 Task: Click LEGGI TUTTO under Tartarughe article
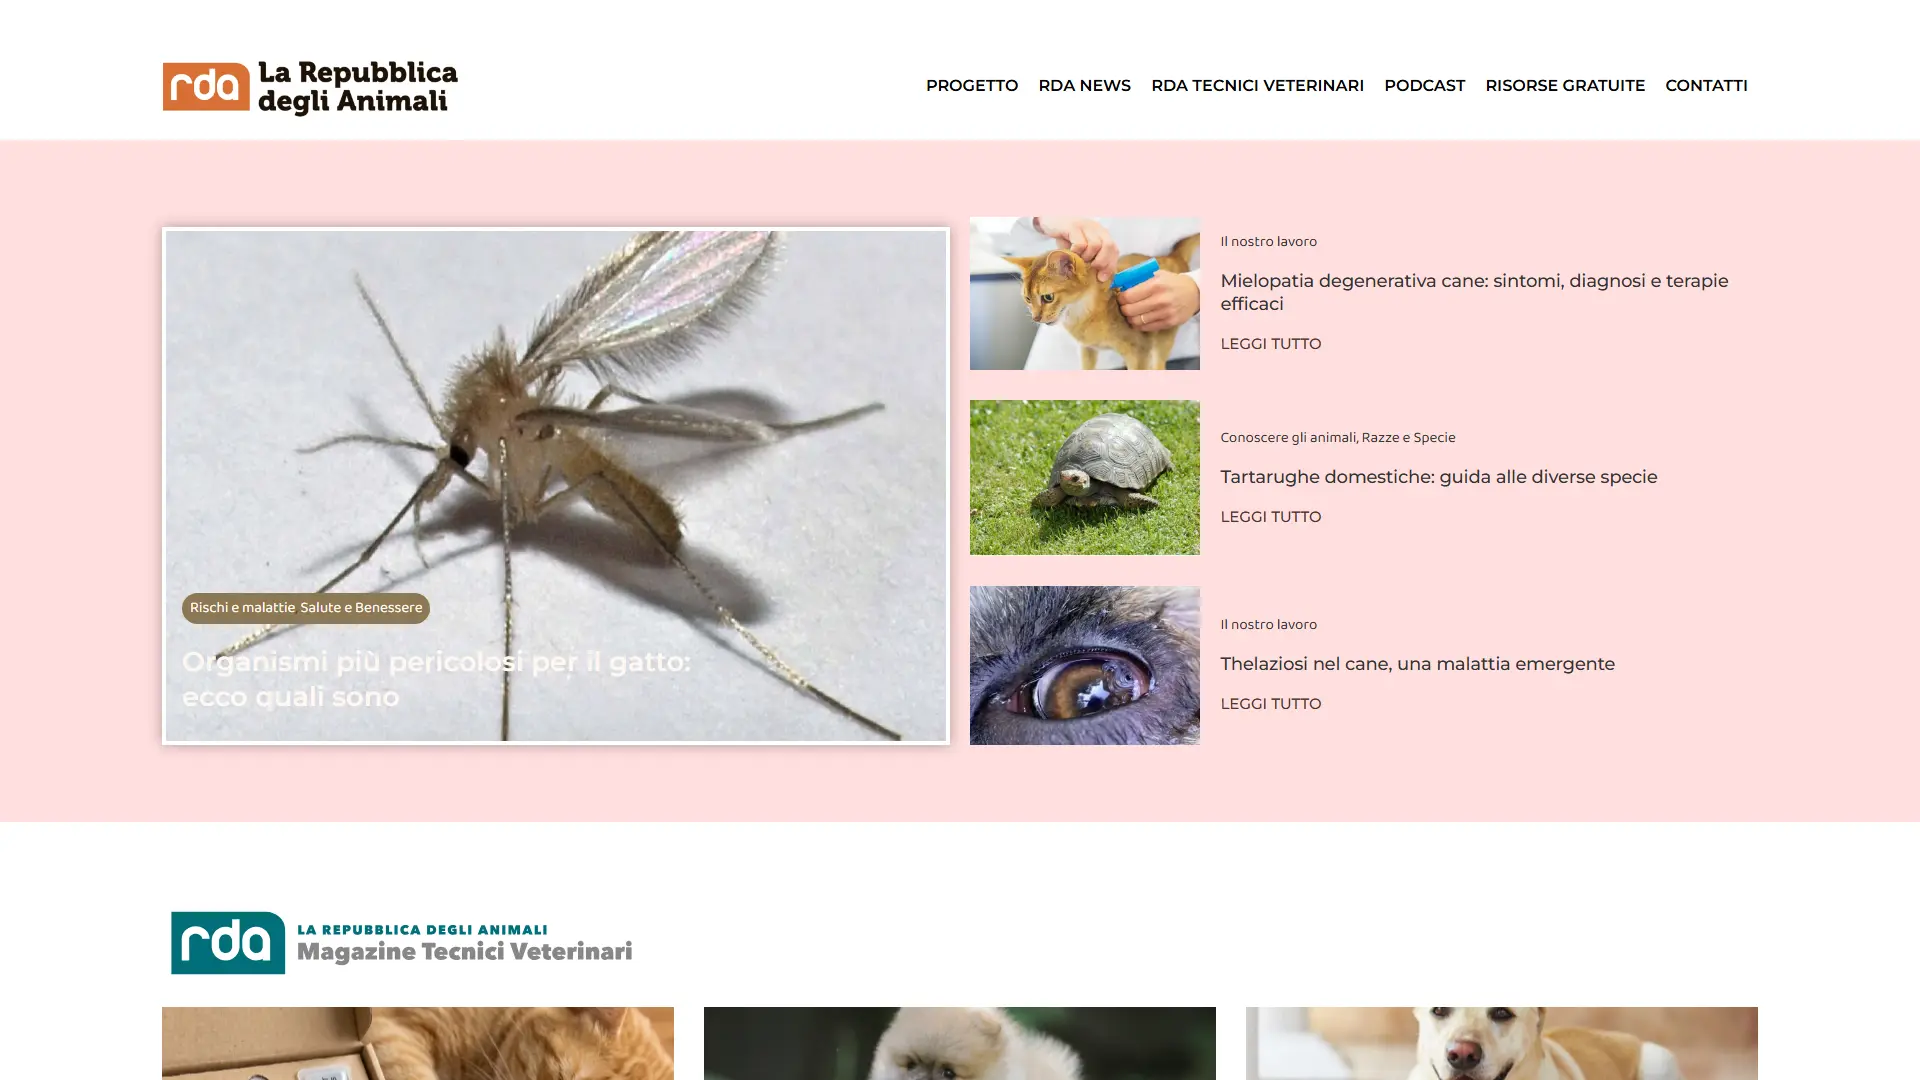point(1270,517)
